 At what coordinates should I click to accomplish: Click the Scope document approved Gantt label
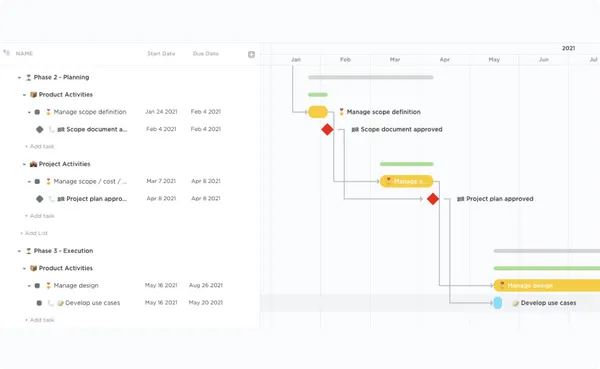(x=401, y=129)
